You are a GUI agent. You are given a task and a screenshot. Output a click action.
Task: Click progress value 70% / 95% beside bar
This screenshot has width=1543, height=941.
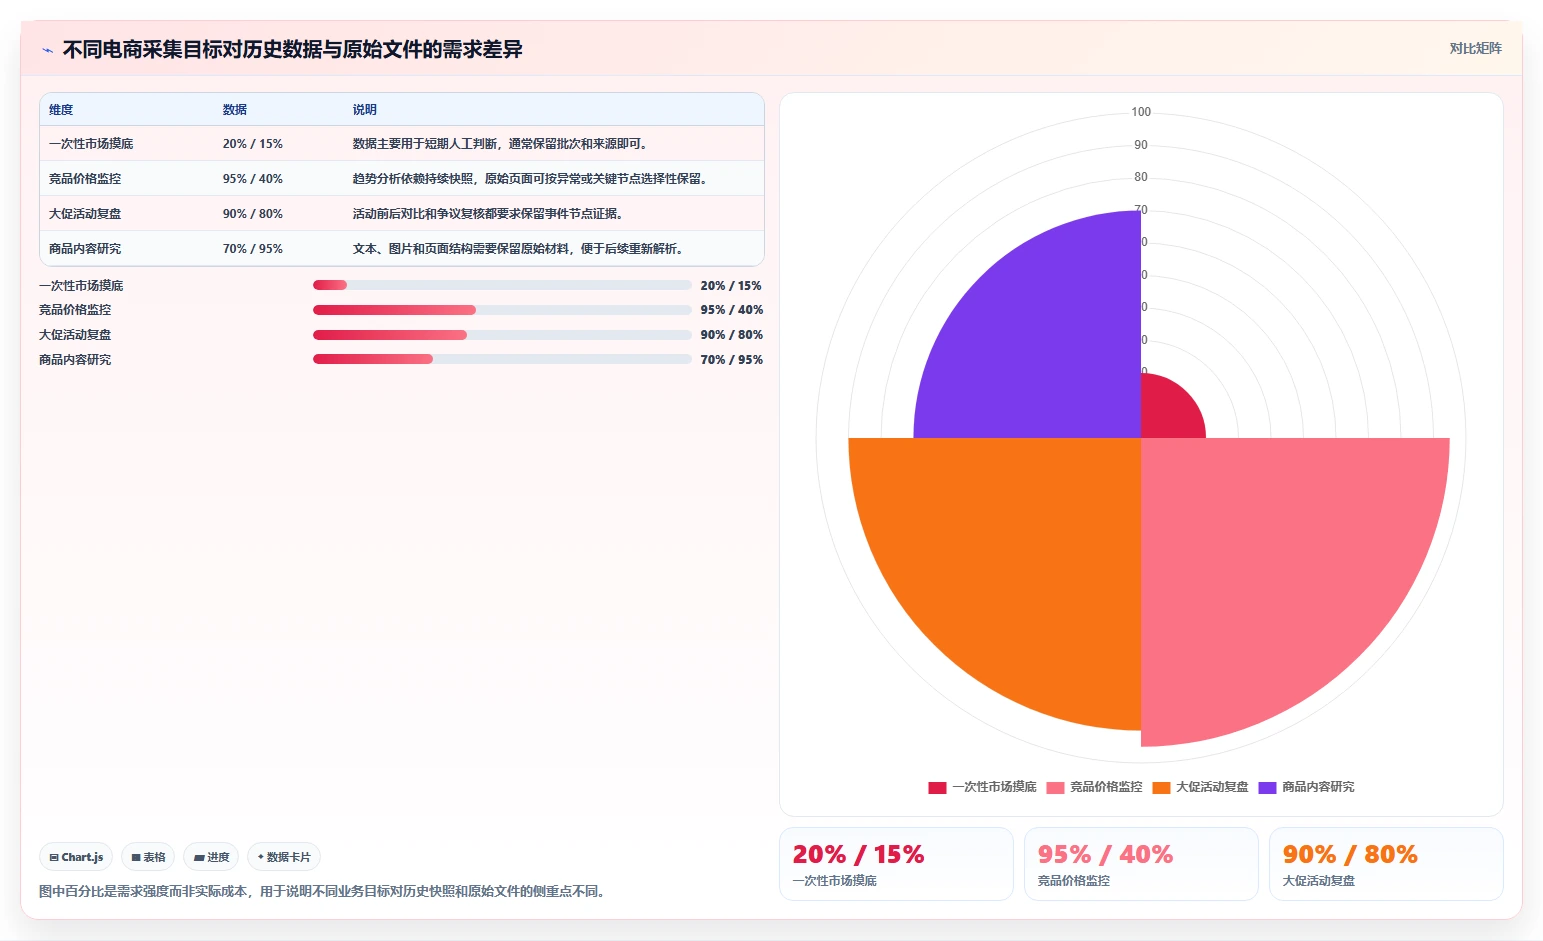[731, 360]
